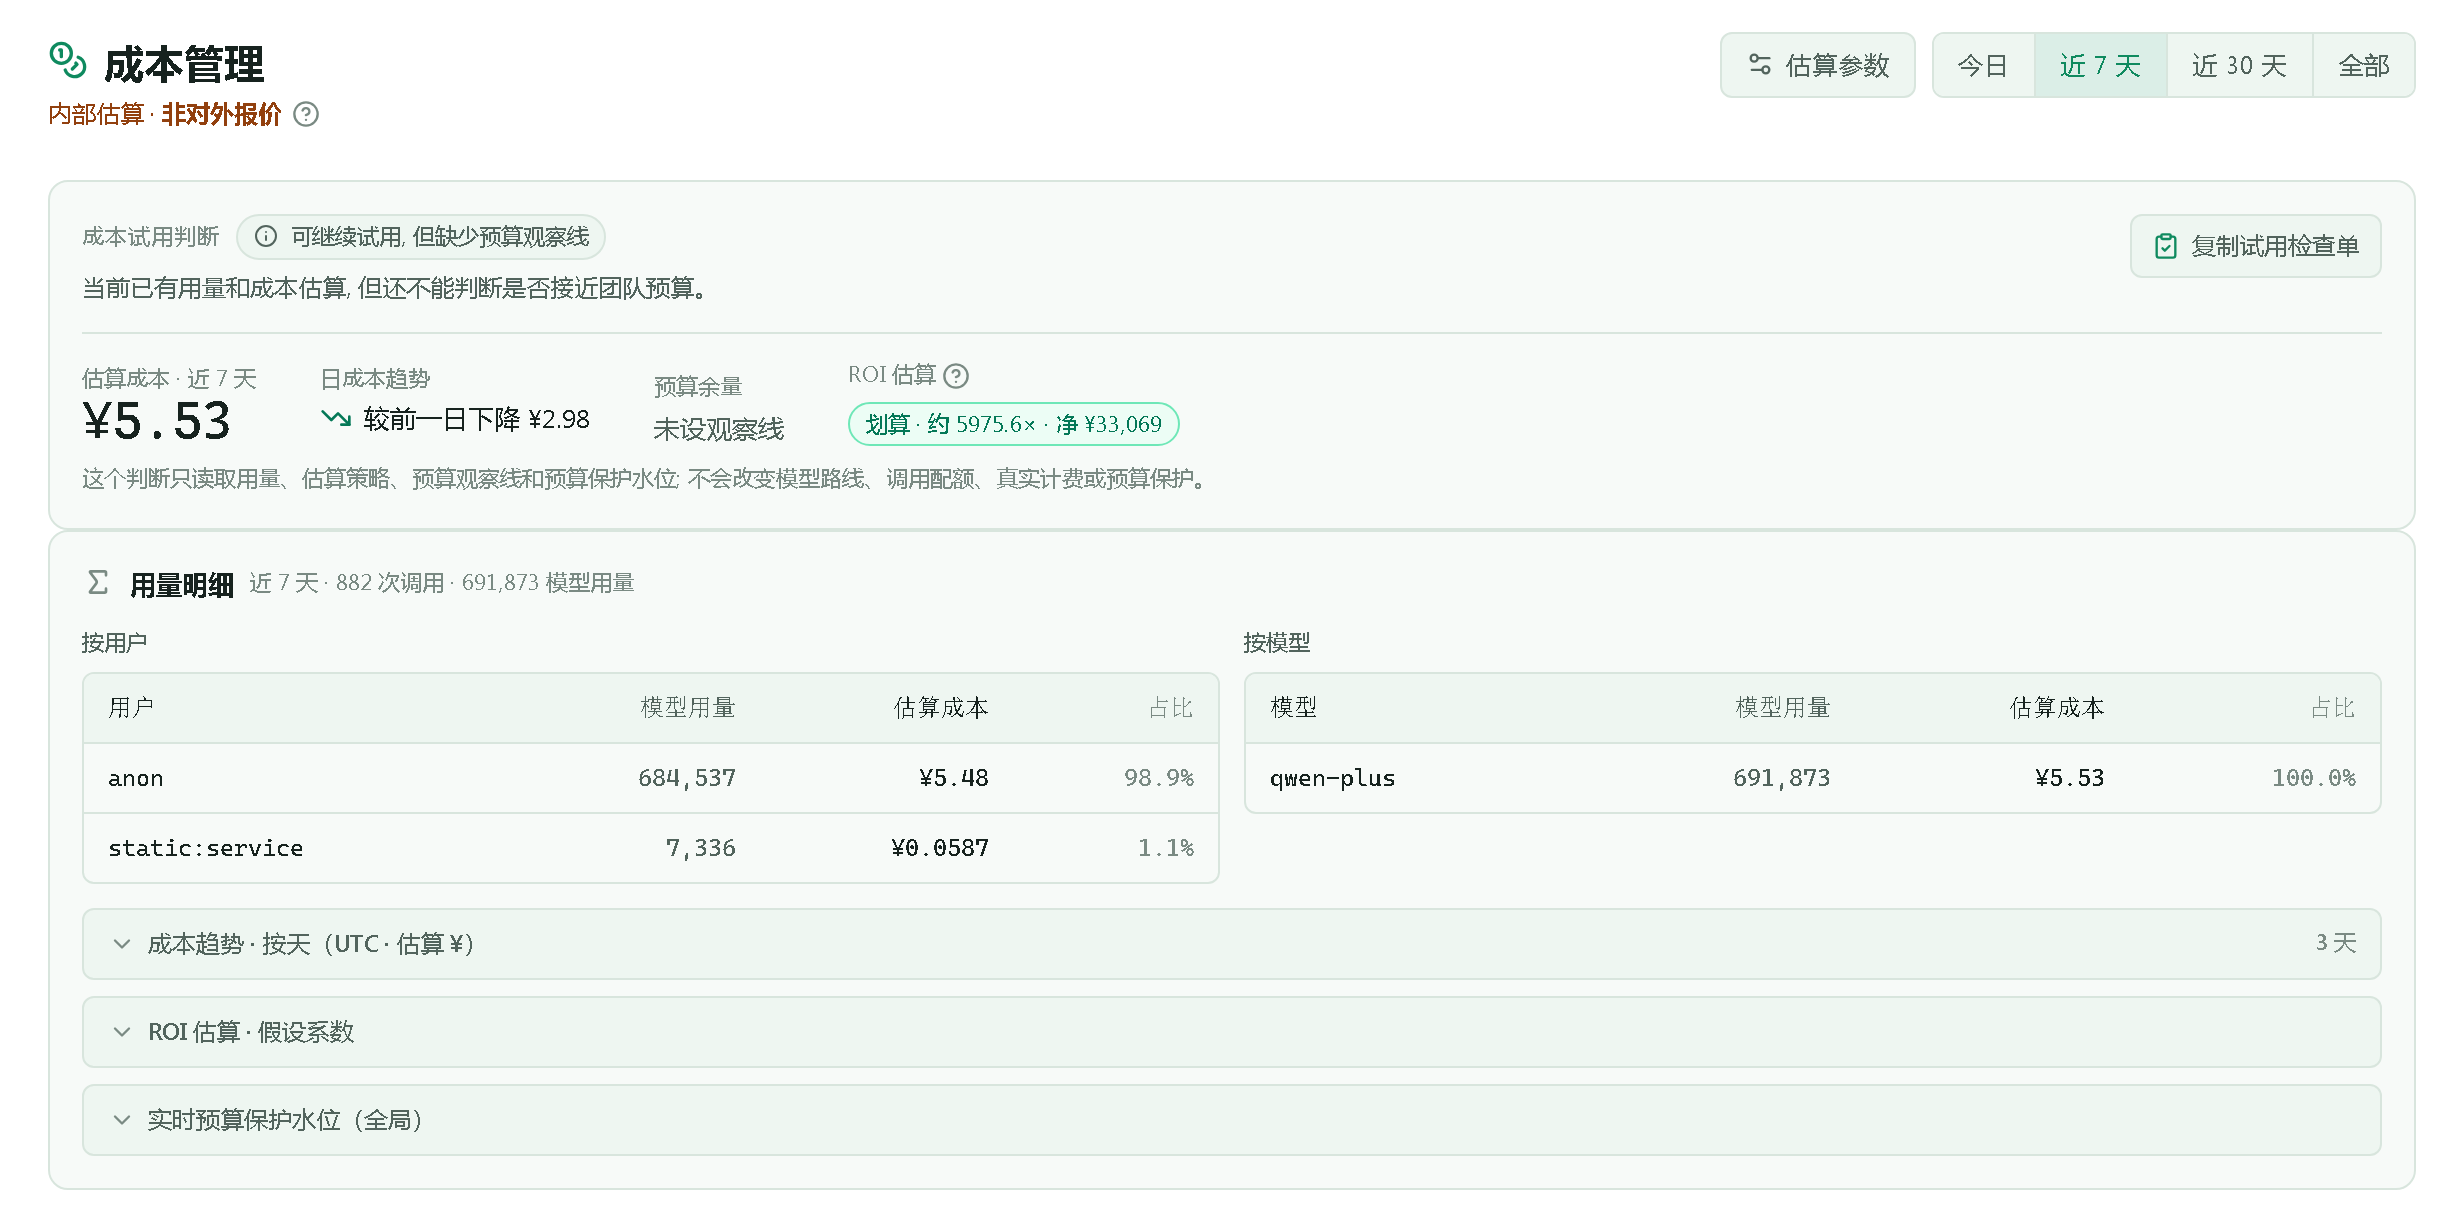Click the ROI 估算 question mark icon

[956, 376]
